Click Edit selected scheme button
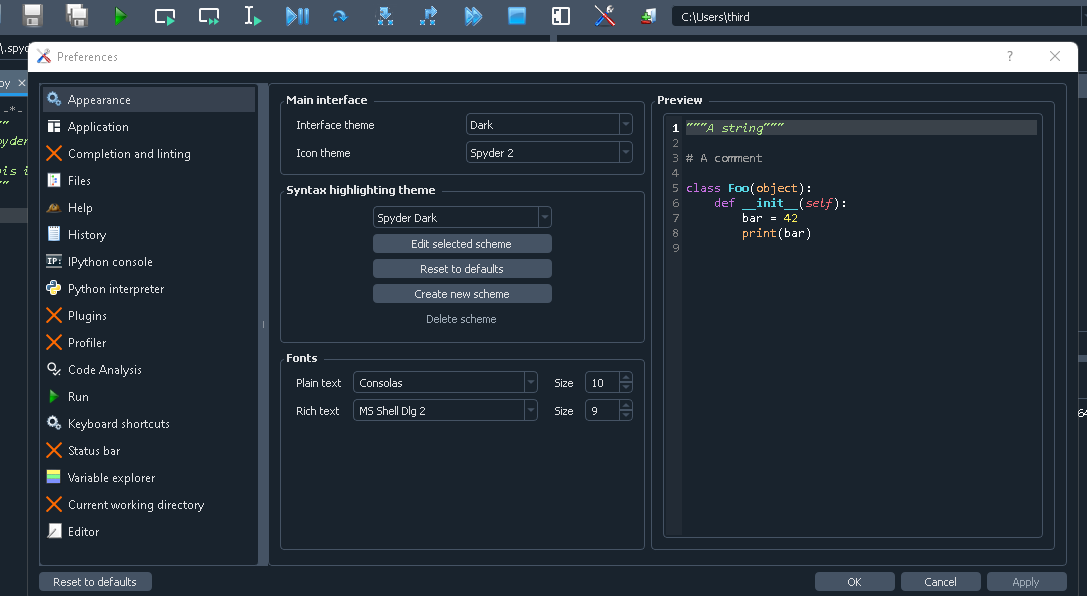The width and height of the screenshot is (1087, 596). click(462, 244)
